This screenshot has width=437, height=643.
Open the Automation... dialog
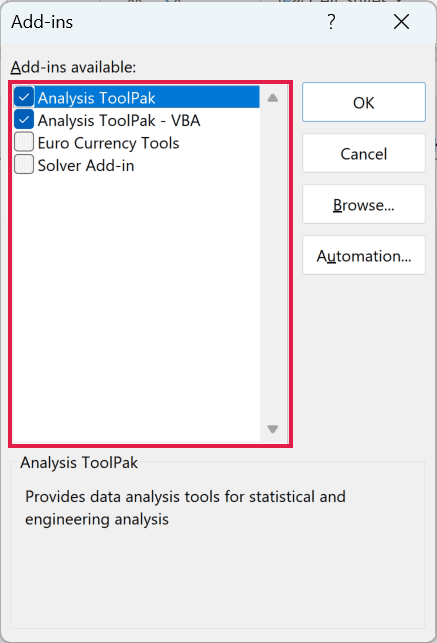pyautogui.click(x=364, y=255)
